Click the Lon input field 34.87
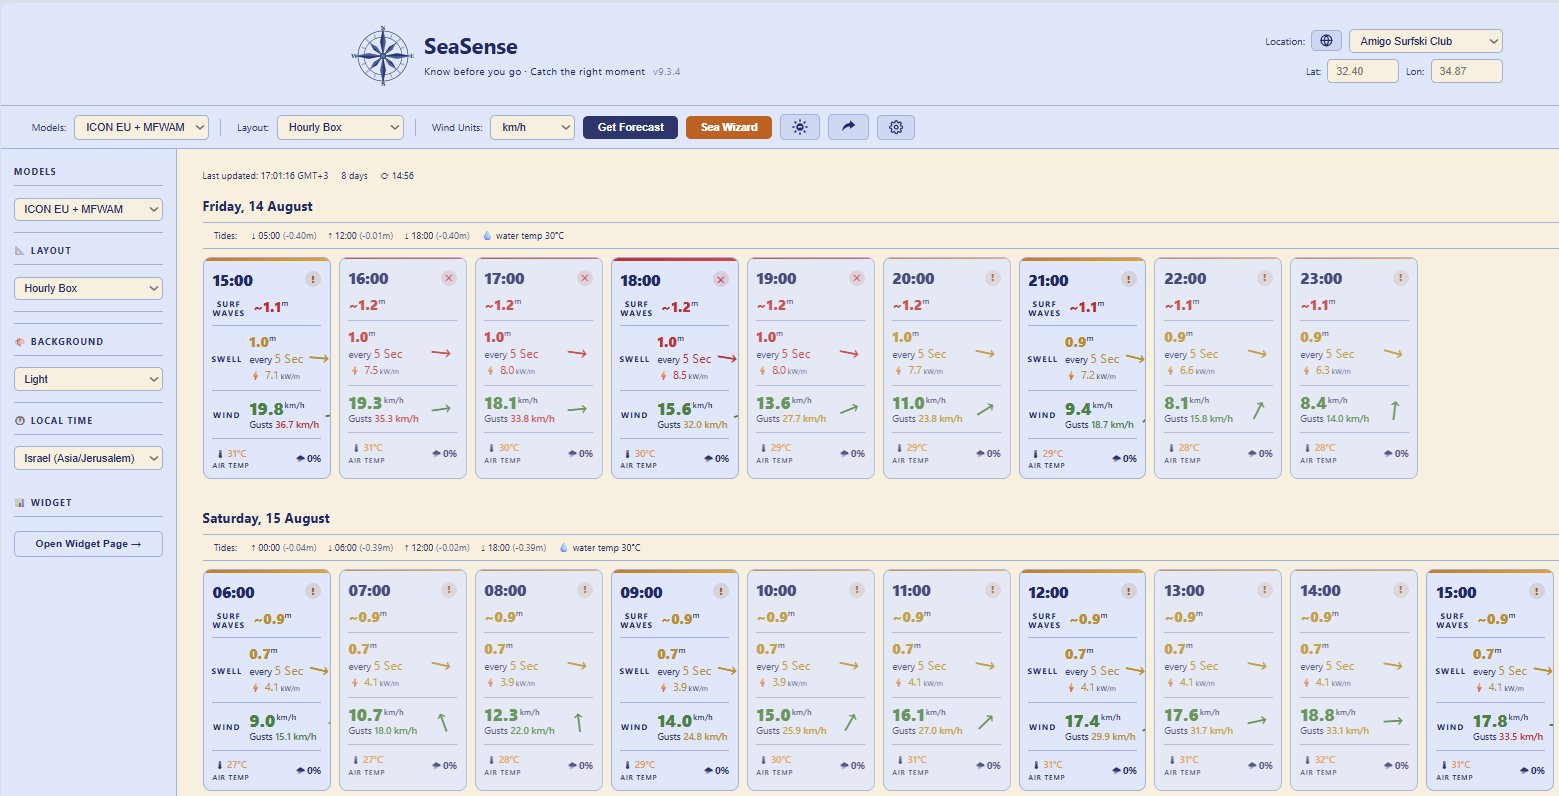1559x796 pixels. point(1467,71)
